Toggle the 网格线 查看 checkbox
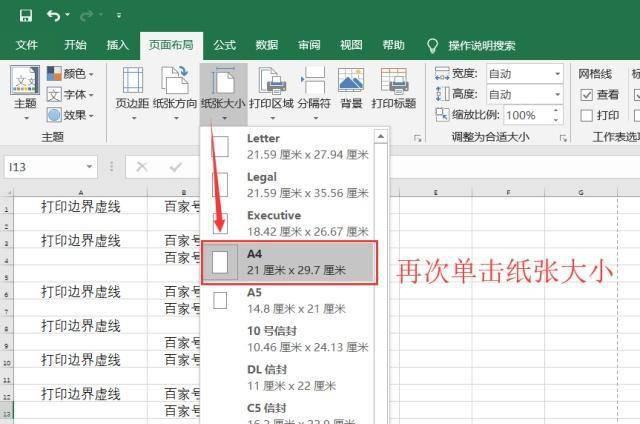The image size is (640, 424). pos(587,95)
